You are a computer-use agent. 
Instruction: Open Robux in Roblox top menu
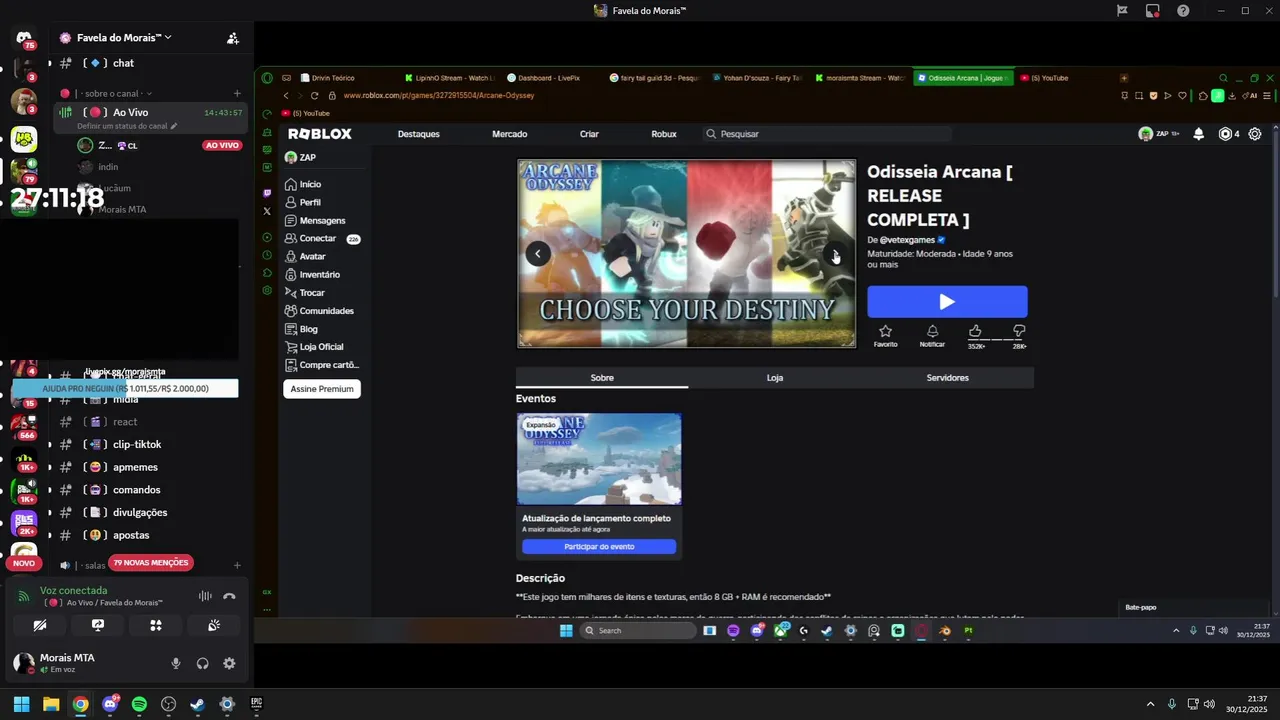664,134
